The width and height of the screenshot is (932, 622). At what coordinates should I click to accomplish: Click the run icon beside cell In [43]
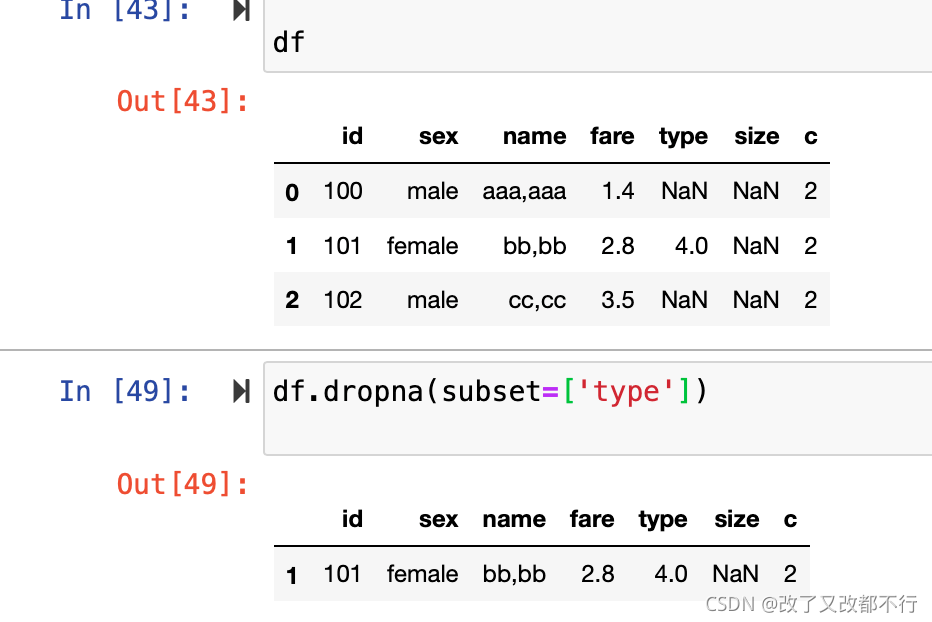[x=241, y=10]
